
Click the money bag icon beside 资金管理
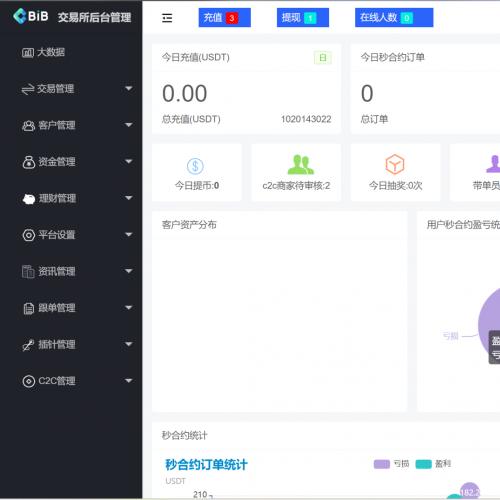(x=29, y=162)
